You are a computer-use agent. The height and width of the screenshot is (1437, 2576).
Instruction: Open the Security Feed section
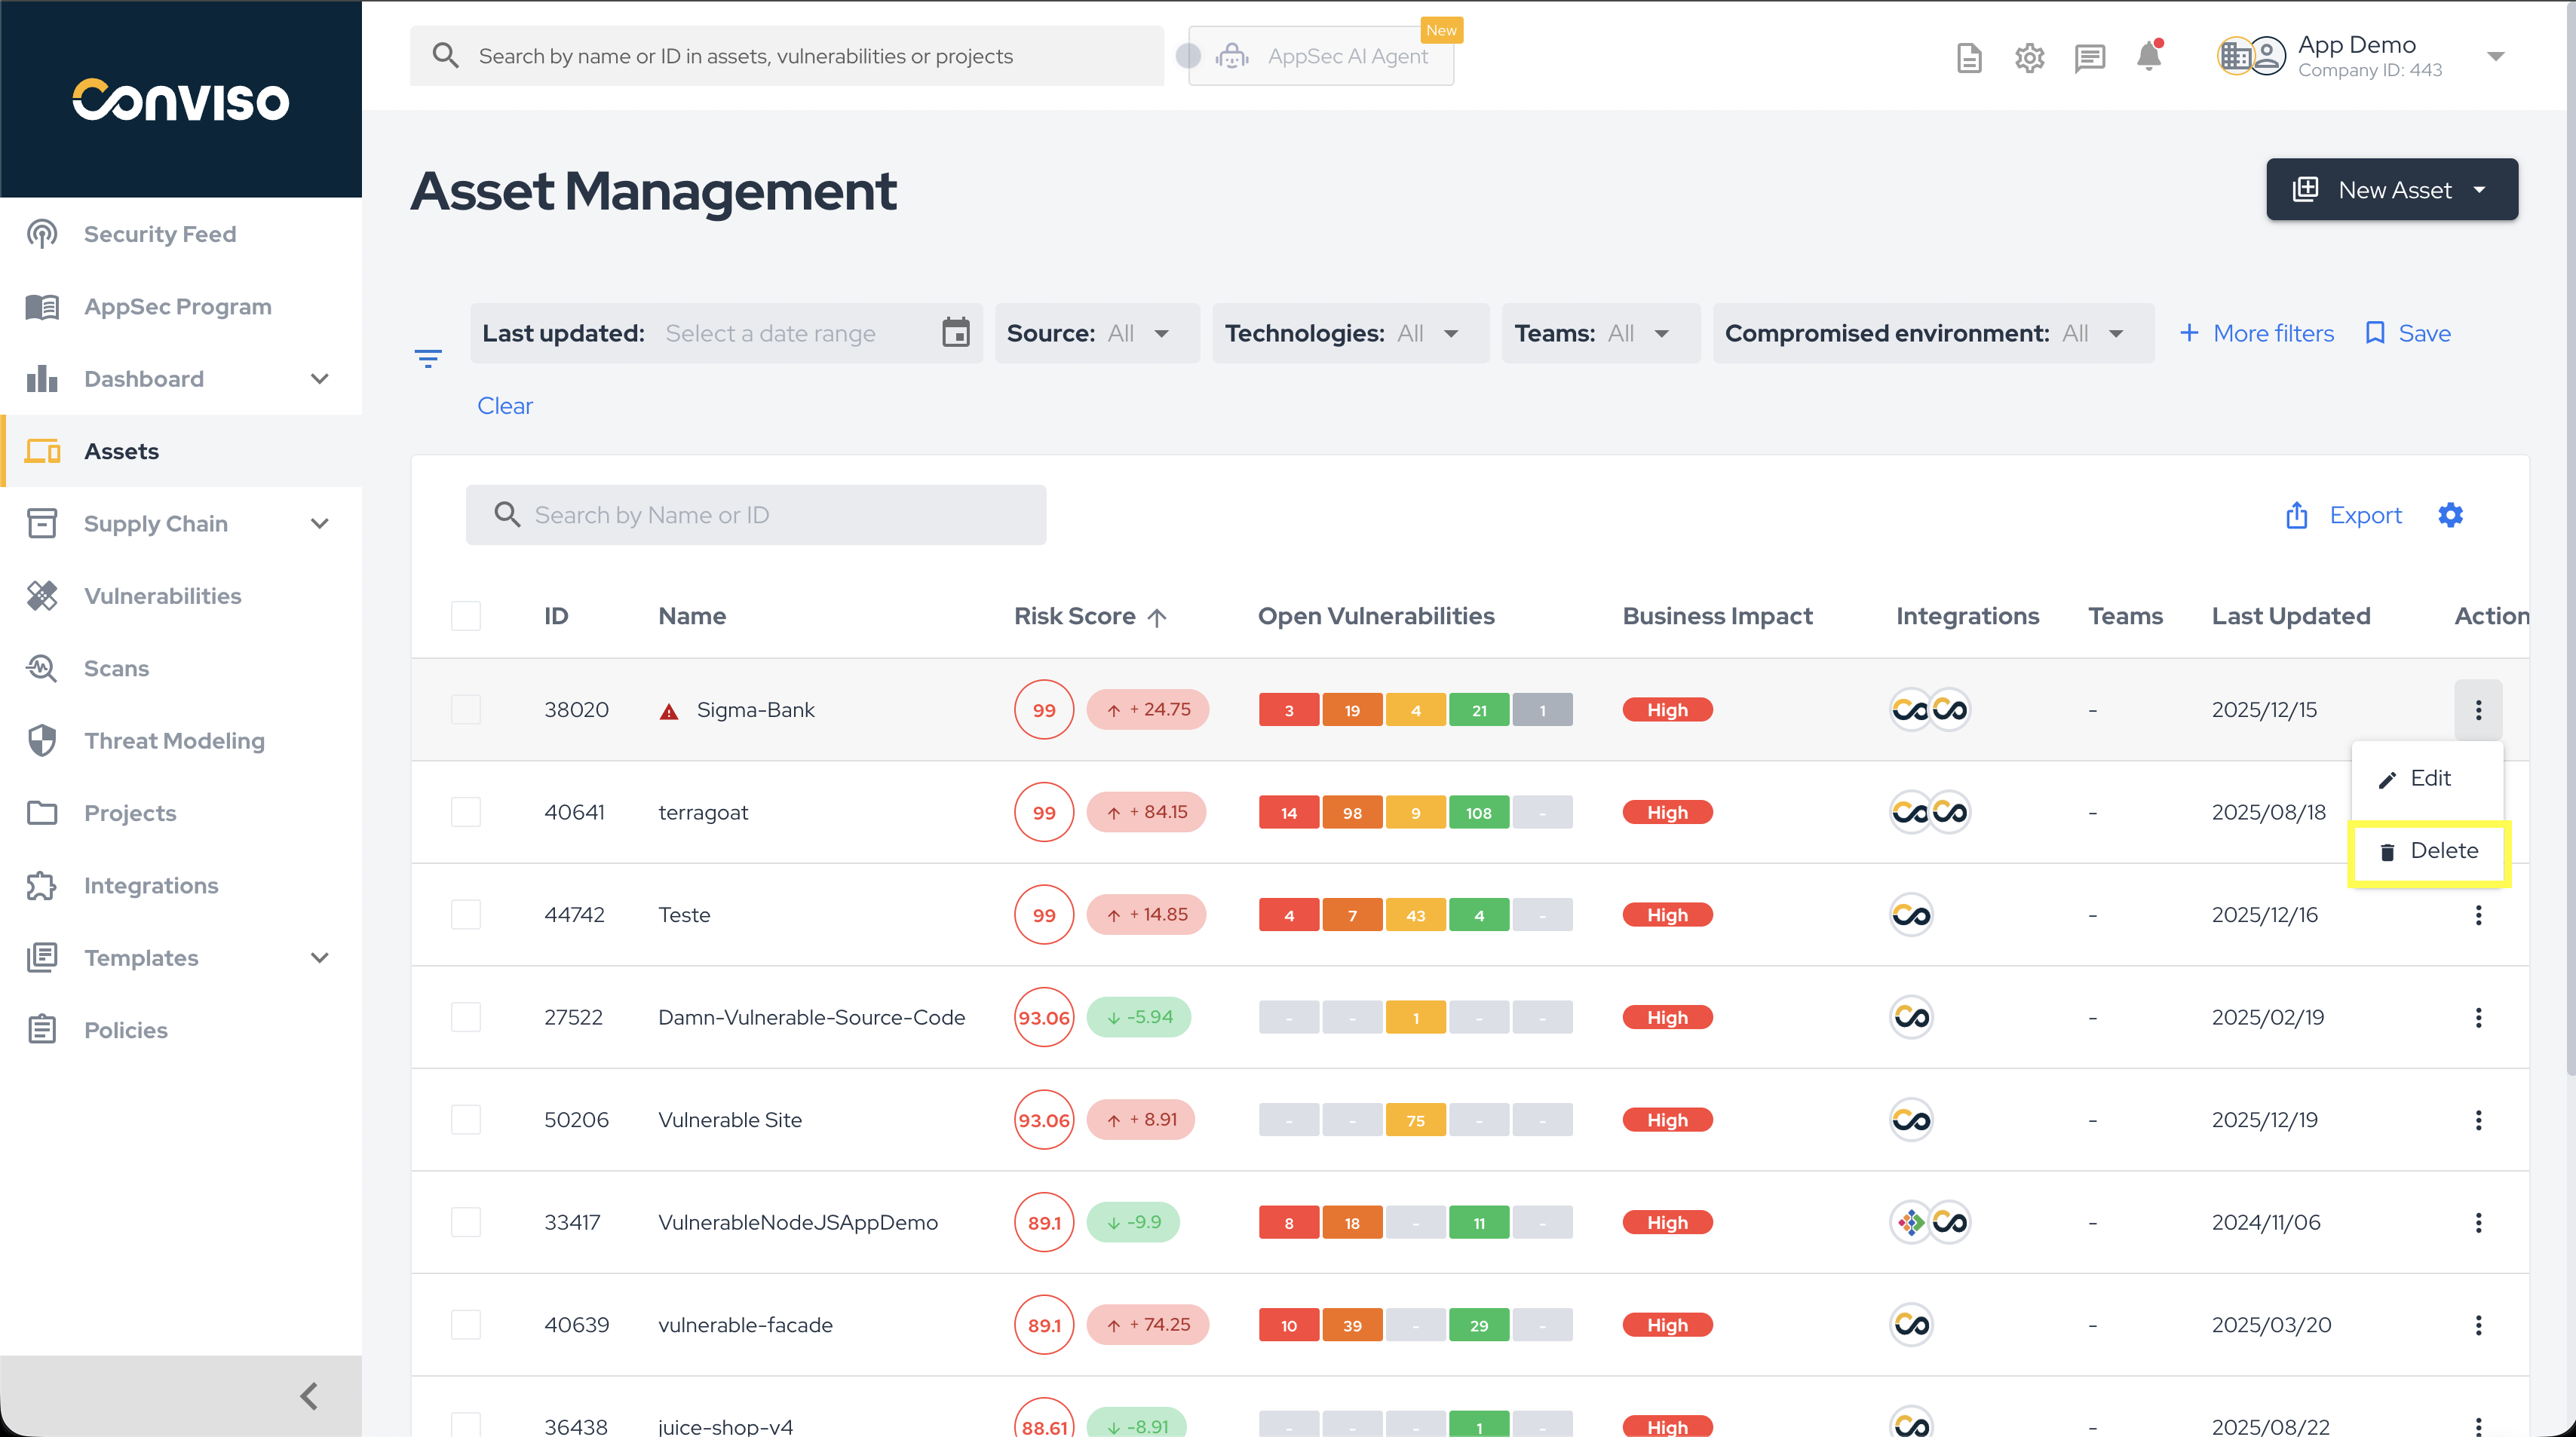160,233
